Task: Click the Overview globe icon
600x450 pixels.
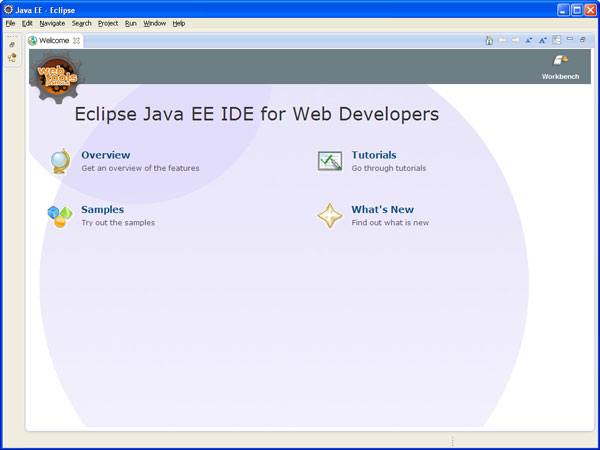Action: coord(60,161)
